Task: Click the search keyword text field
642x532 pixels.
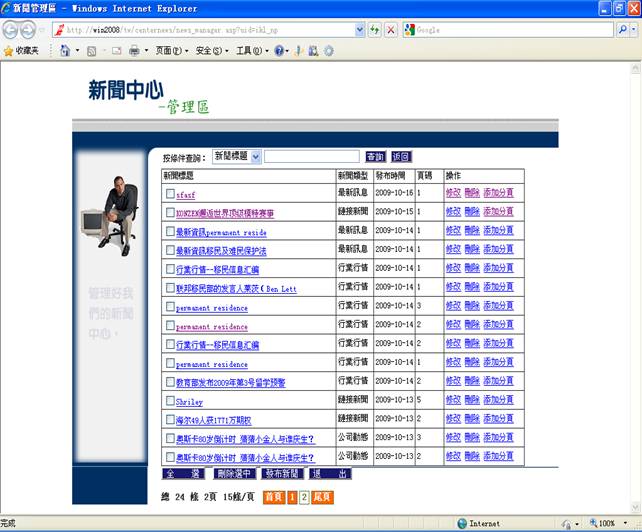Action: pos(312,157)
